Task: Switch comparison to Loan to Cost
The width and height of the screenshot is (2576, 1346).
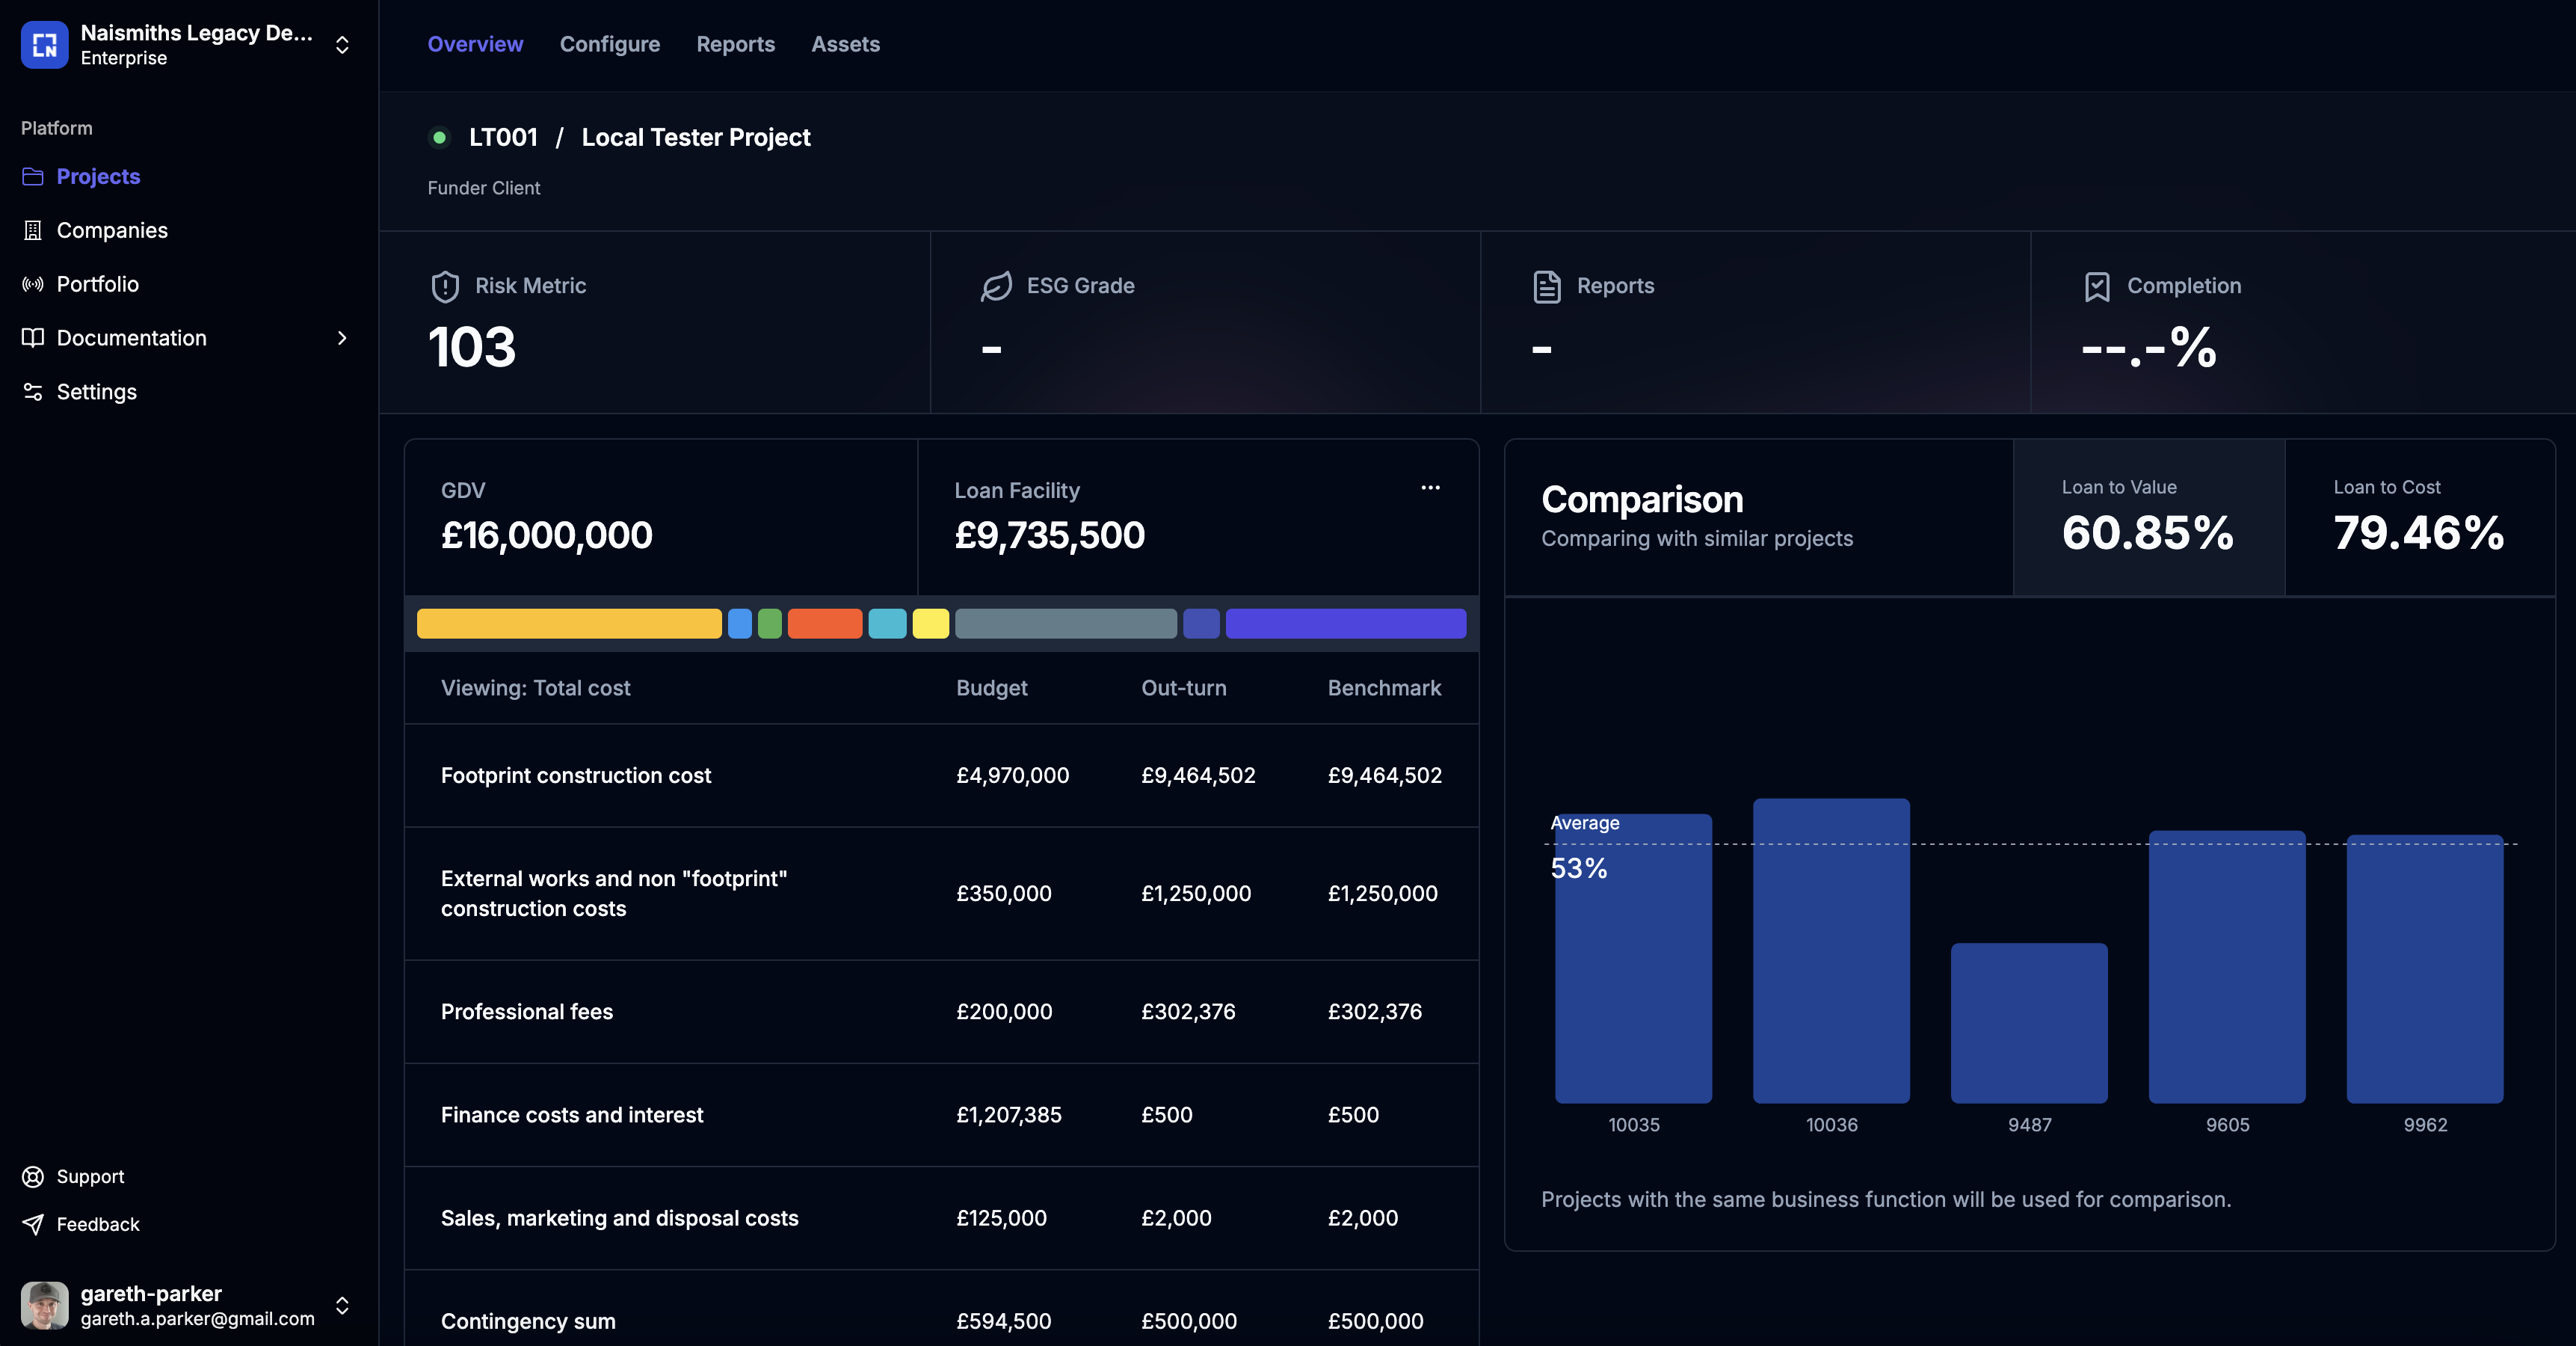Action: (2419, 517)
